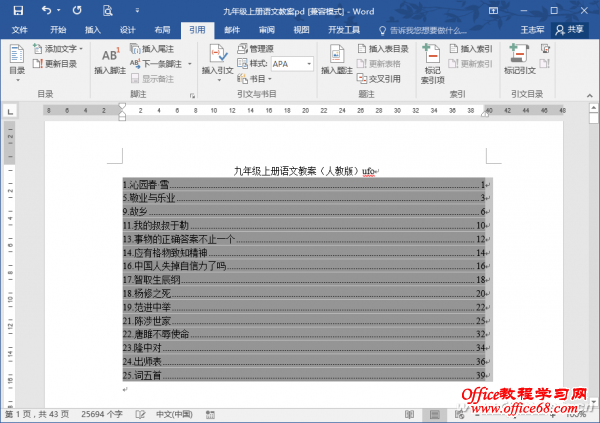
Task: Switch to the 邮件 tab
Action: point(232,30)
